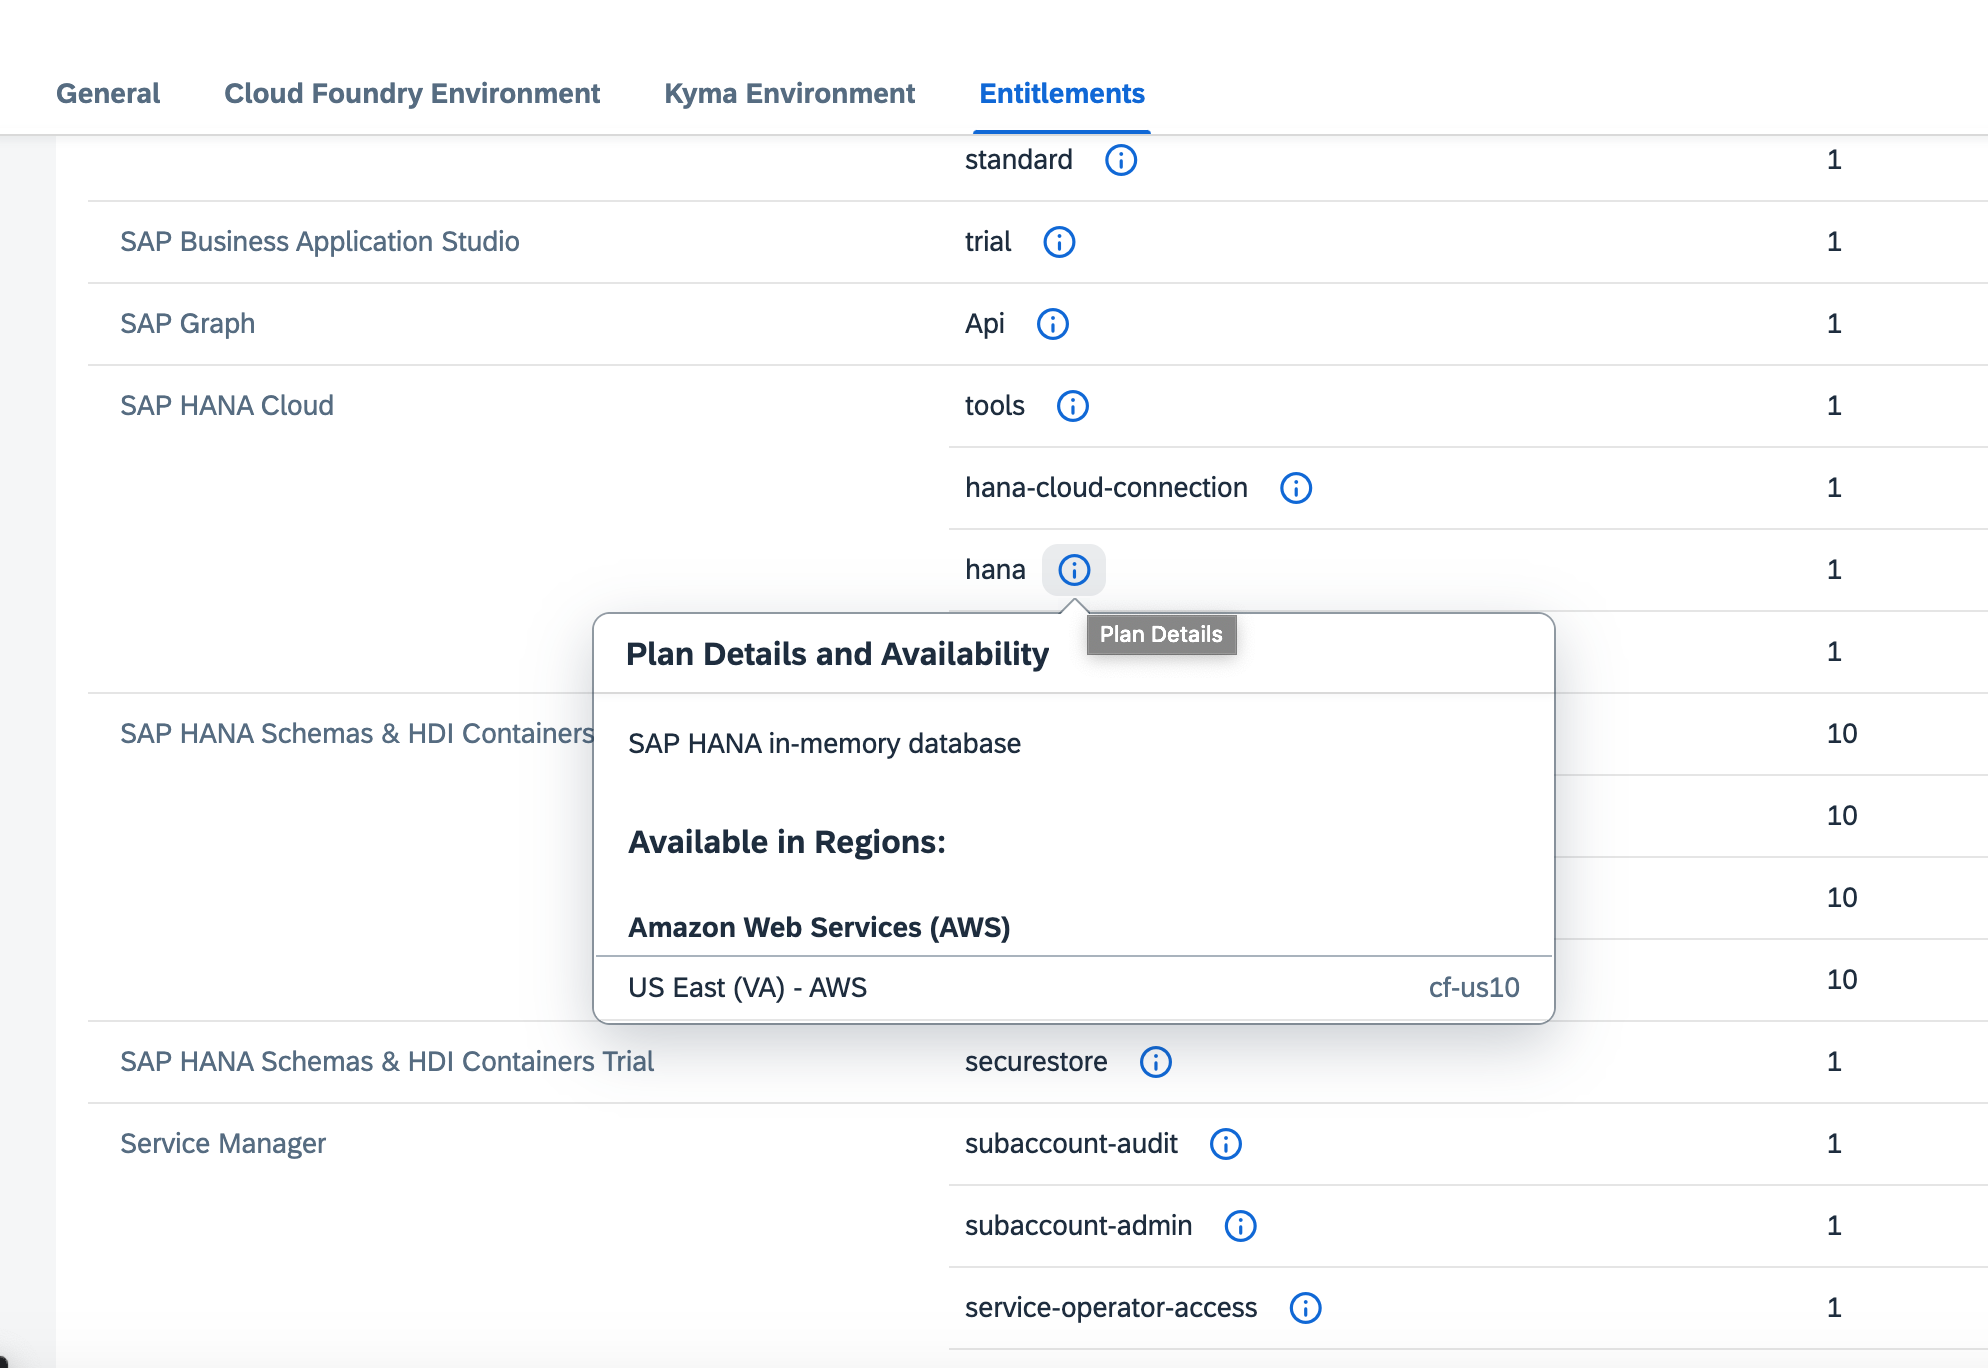Click the cf-us10 region identifier in popover
Screen dimensions: 1988x1368
pos(1473,988)
